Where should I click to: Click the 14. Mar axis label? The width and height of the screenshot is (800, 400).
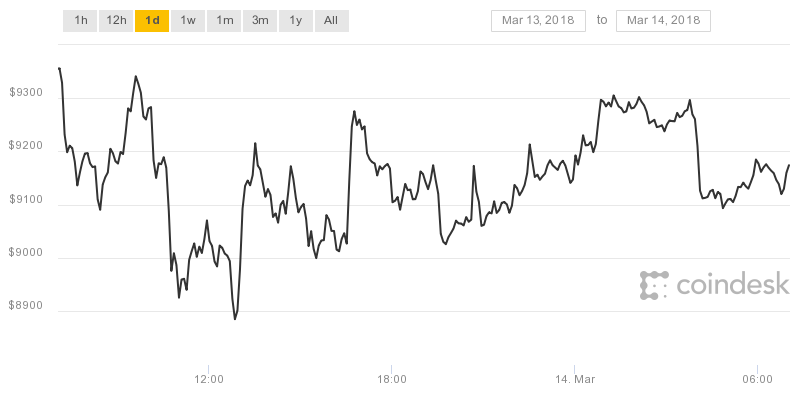tap(574, 380)
